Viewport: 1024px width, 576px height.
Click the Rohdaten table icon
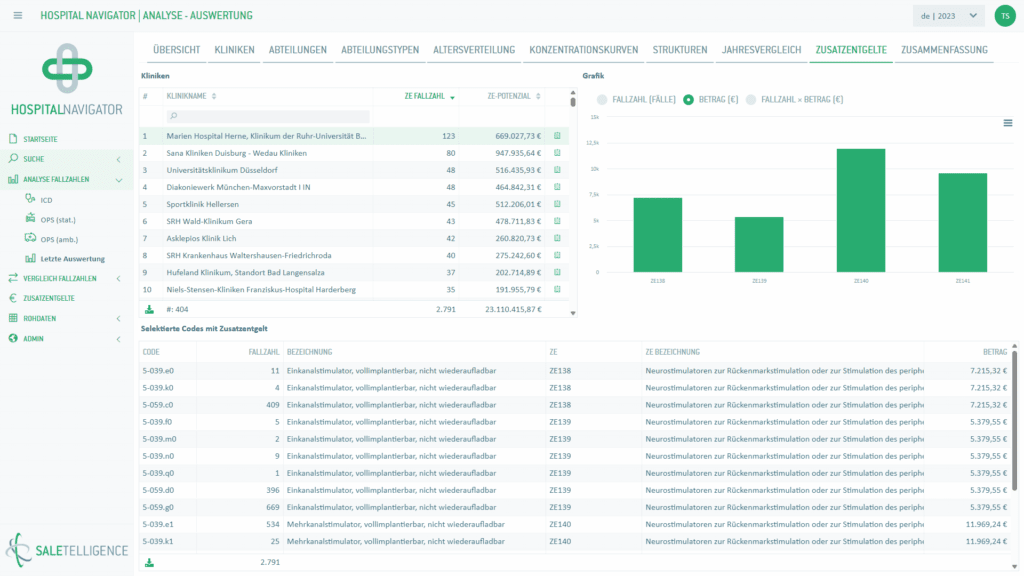click(x=13, y=318)
